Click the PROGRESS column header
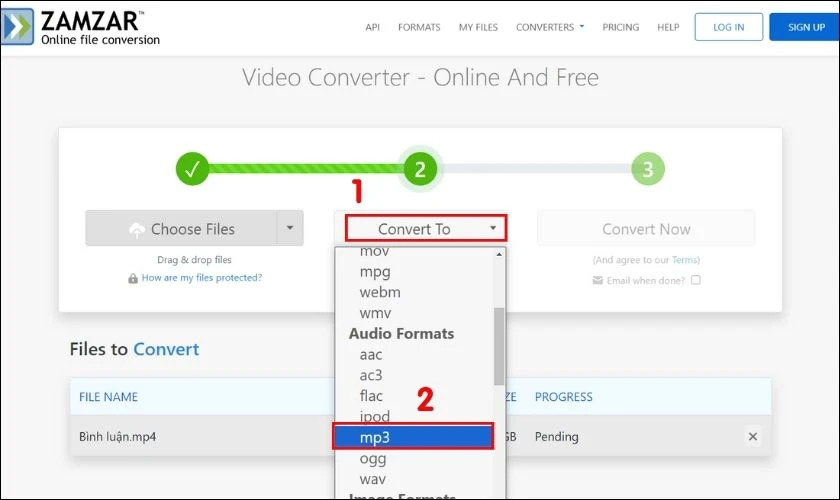The image size is (840, 500). click(x=564, y=397)
